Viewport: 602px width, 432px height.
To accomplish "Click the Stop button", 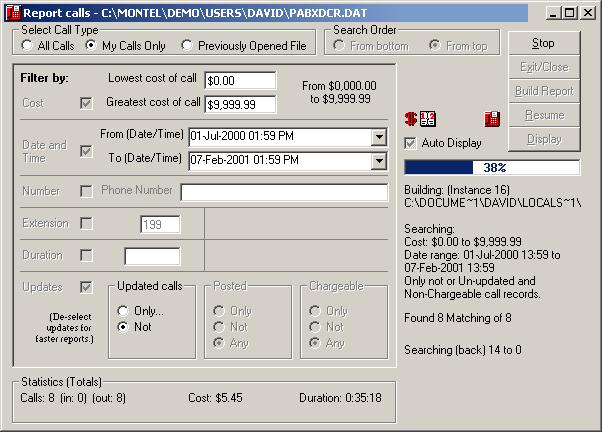I will coord(544,43).
